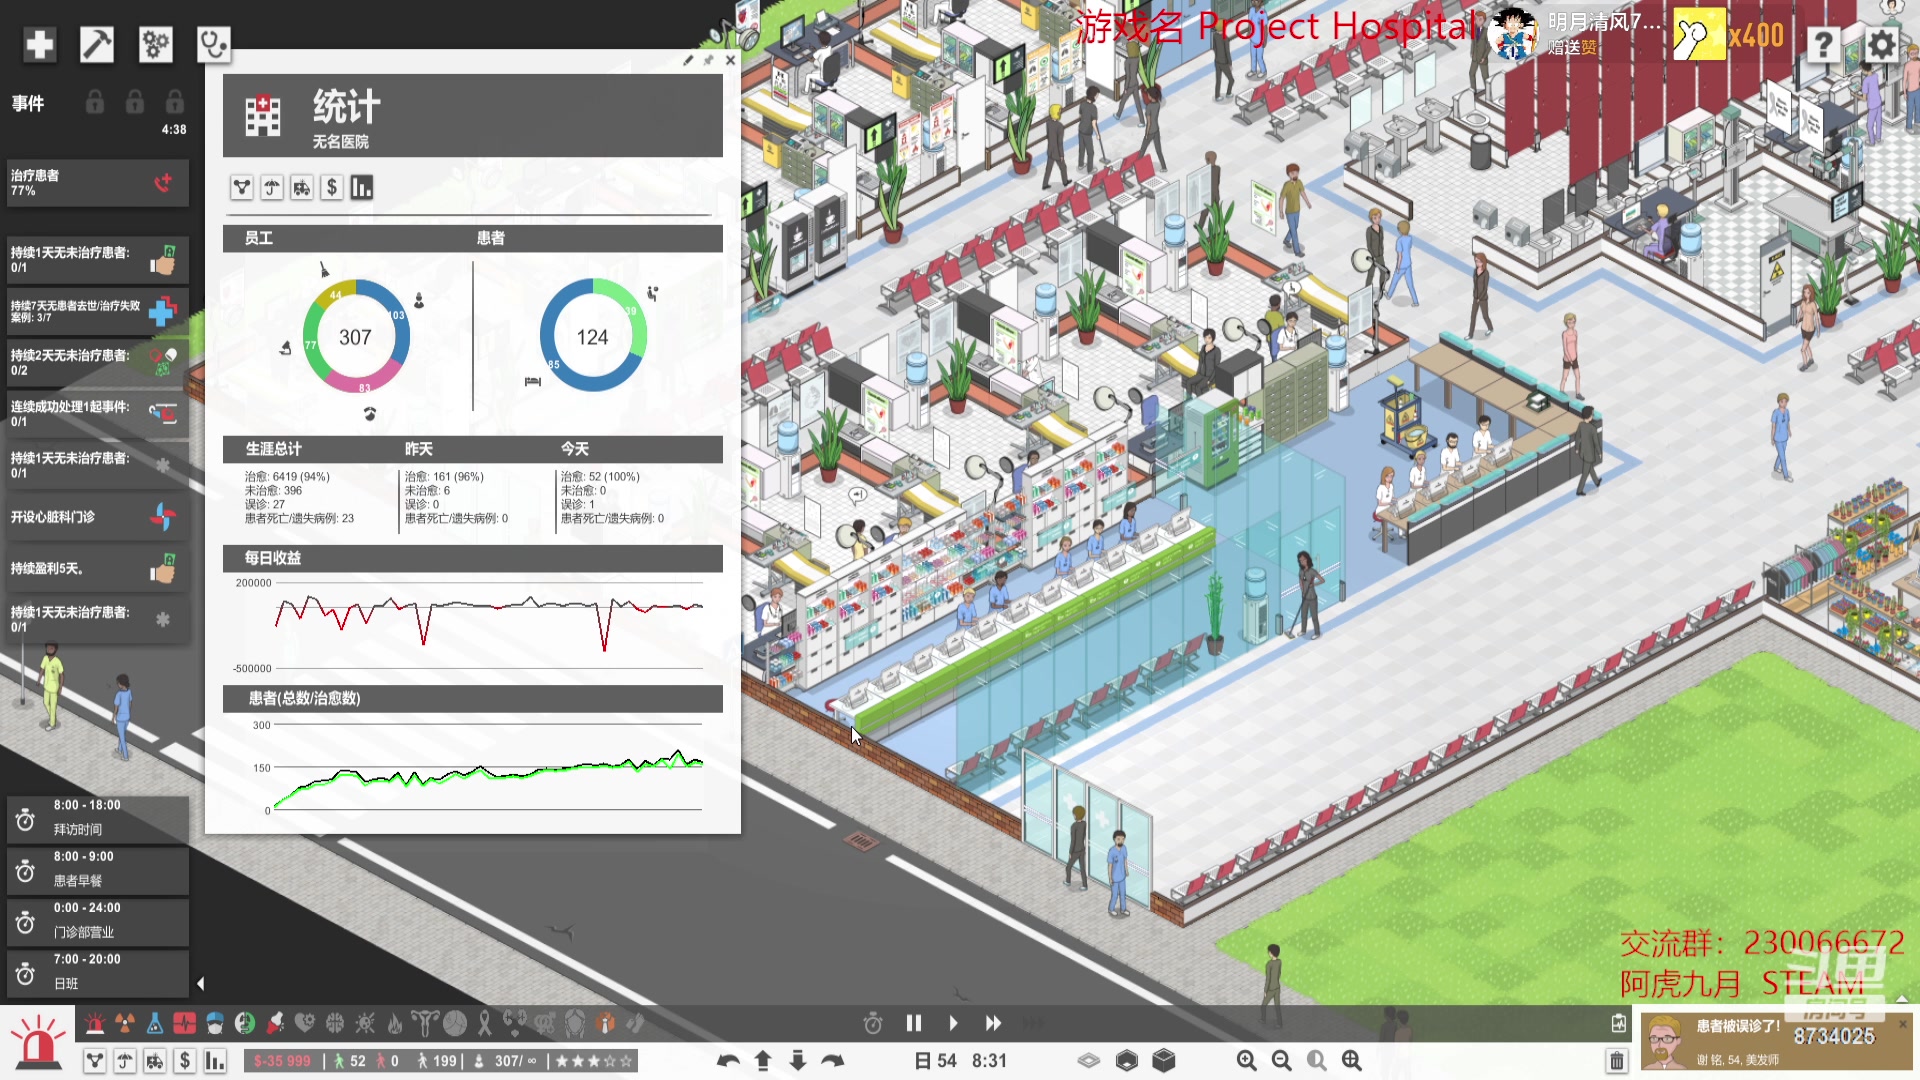Select the emergency department icon in department row
Image resolution: width=1920 pixels, height=1080 pixels.
click(95, 1023)
